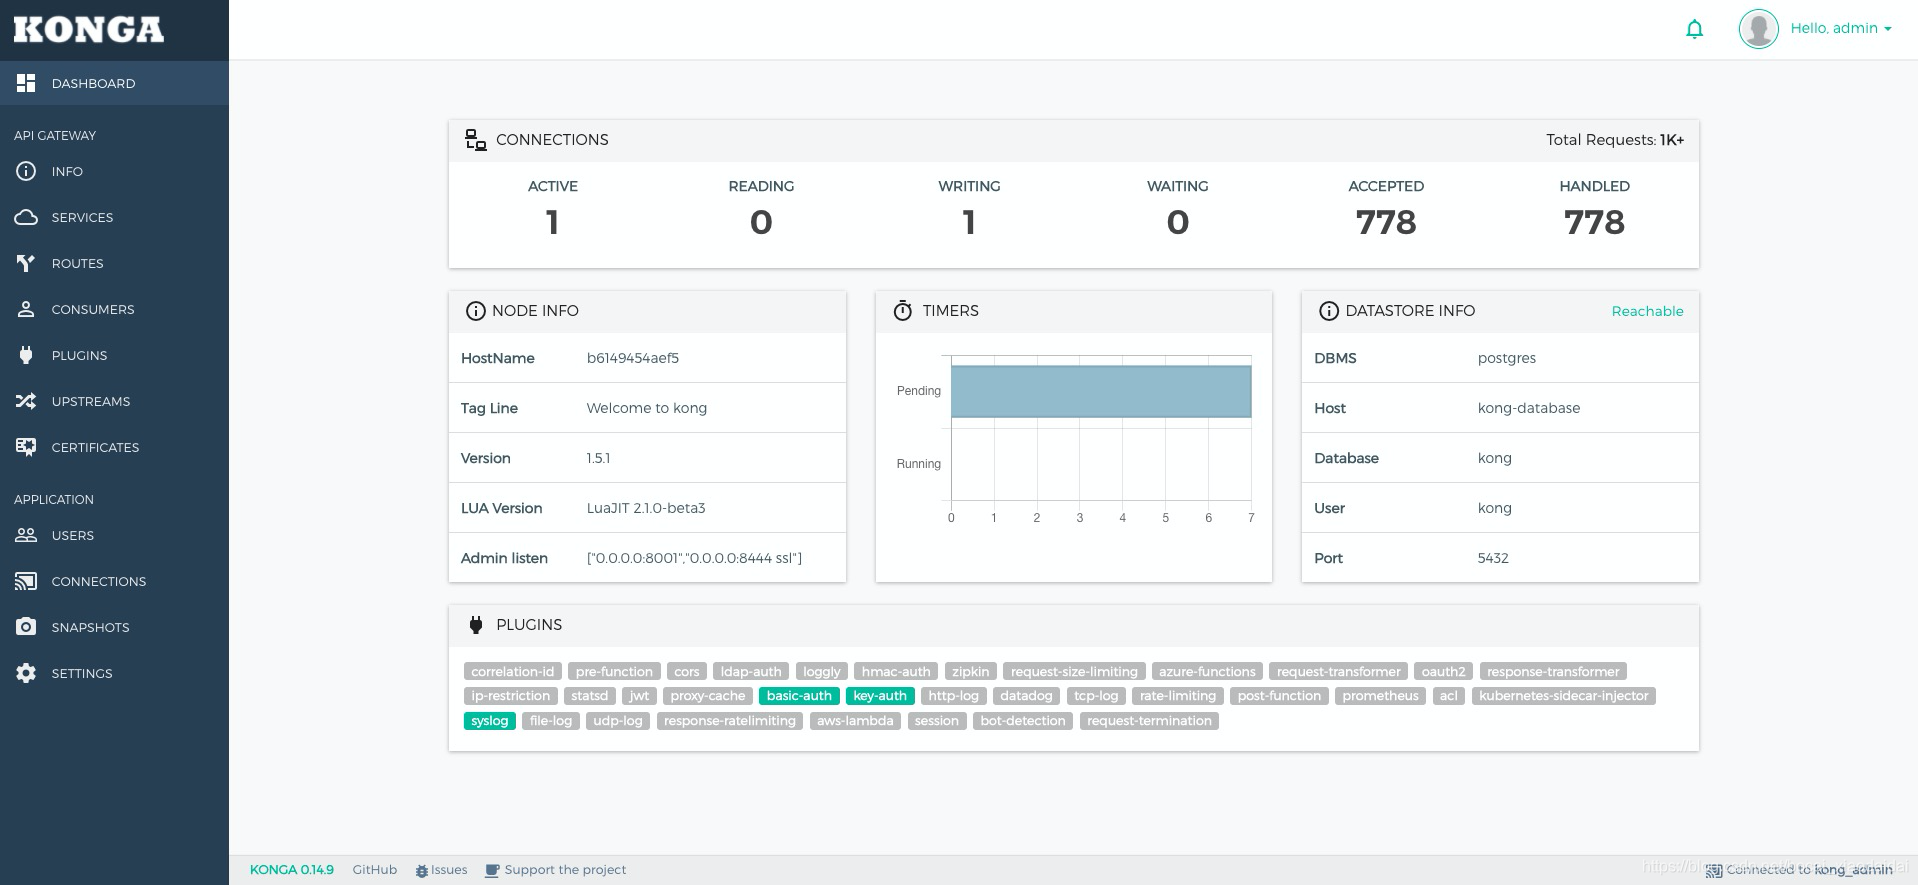Click the Certificates badge icon

coord(26,447)
